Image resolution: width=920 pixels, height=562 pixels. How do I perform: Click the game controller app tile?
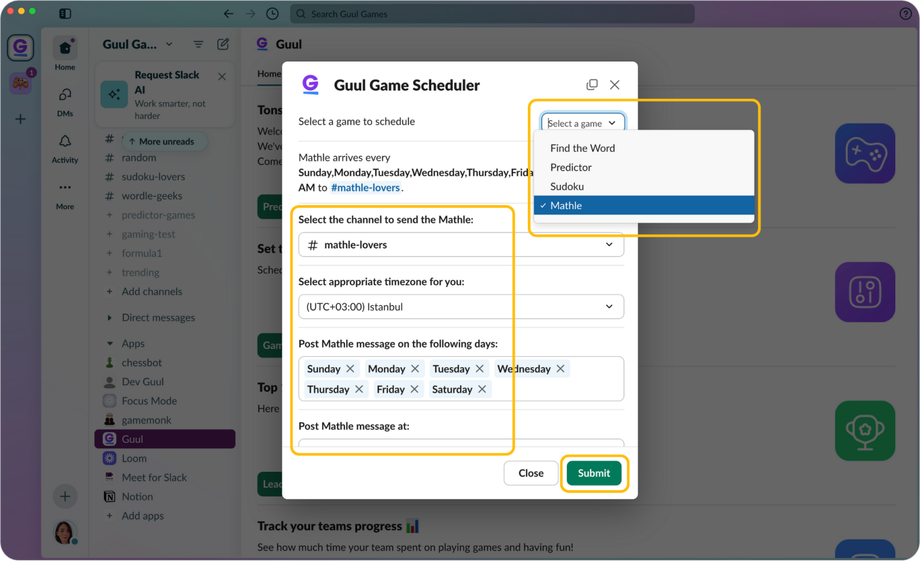(865, 153)
